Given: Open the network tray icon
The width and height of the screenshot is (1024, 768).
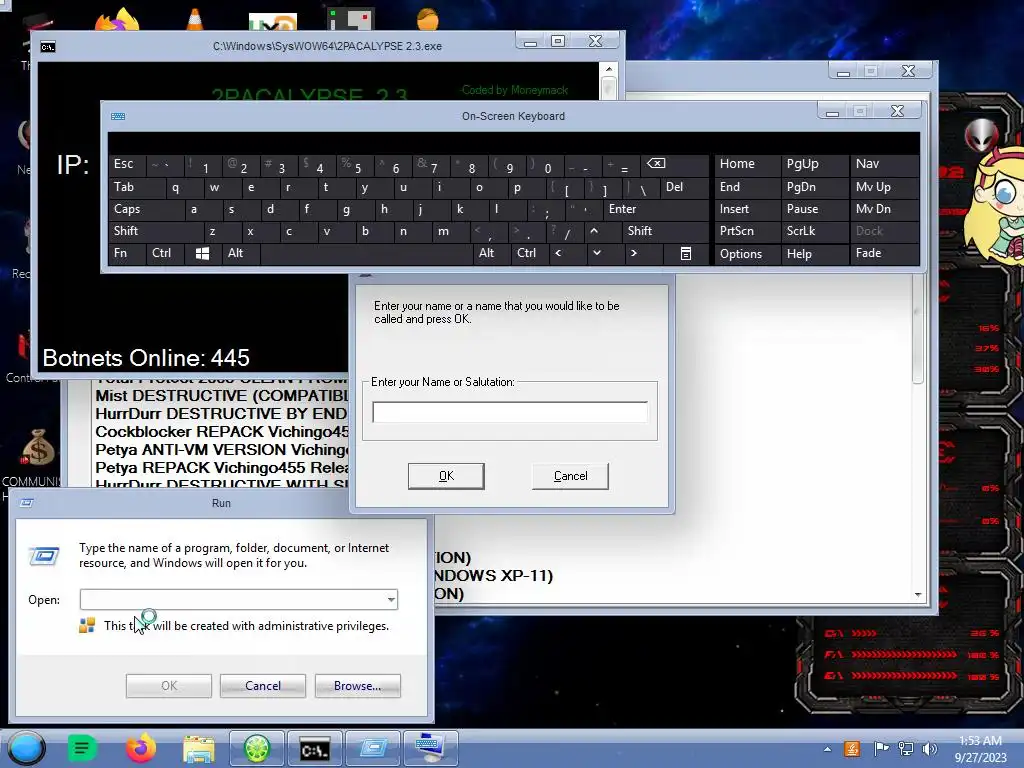Looking at the screenshot, I should [906, 749].
